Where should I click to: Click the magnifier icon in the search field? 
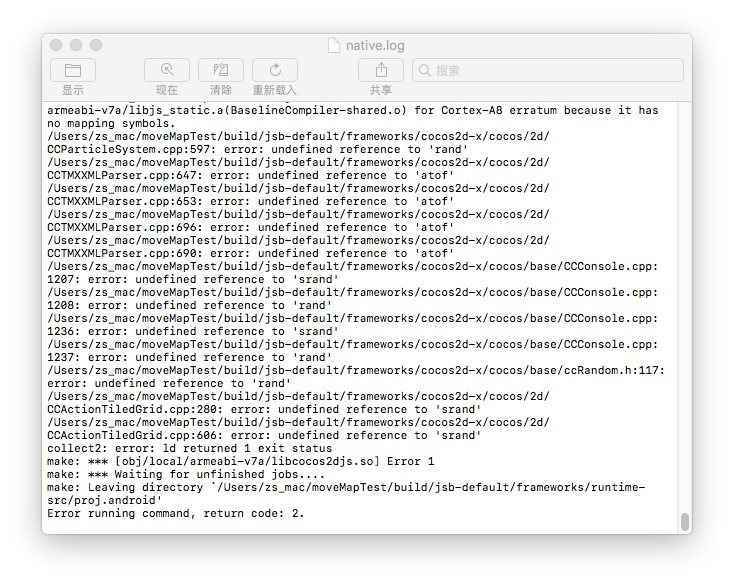coord(425,71)
